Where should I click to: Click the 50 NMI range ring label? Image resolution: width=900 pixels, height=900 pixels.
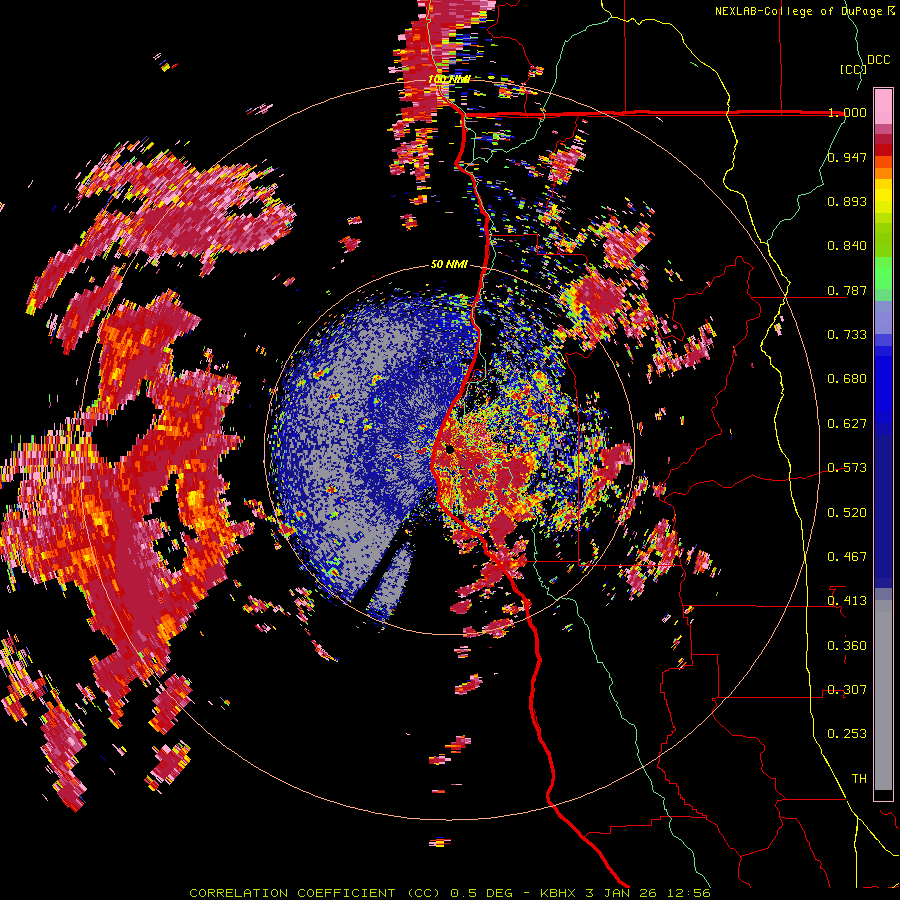(x=449, y=264)
